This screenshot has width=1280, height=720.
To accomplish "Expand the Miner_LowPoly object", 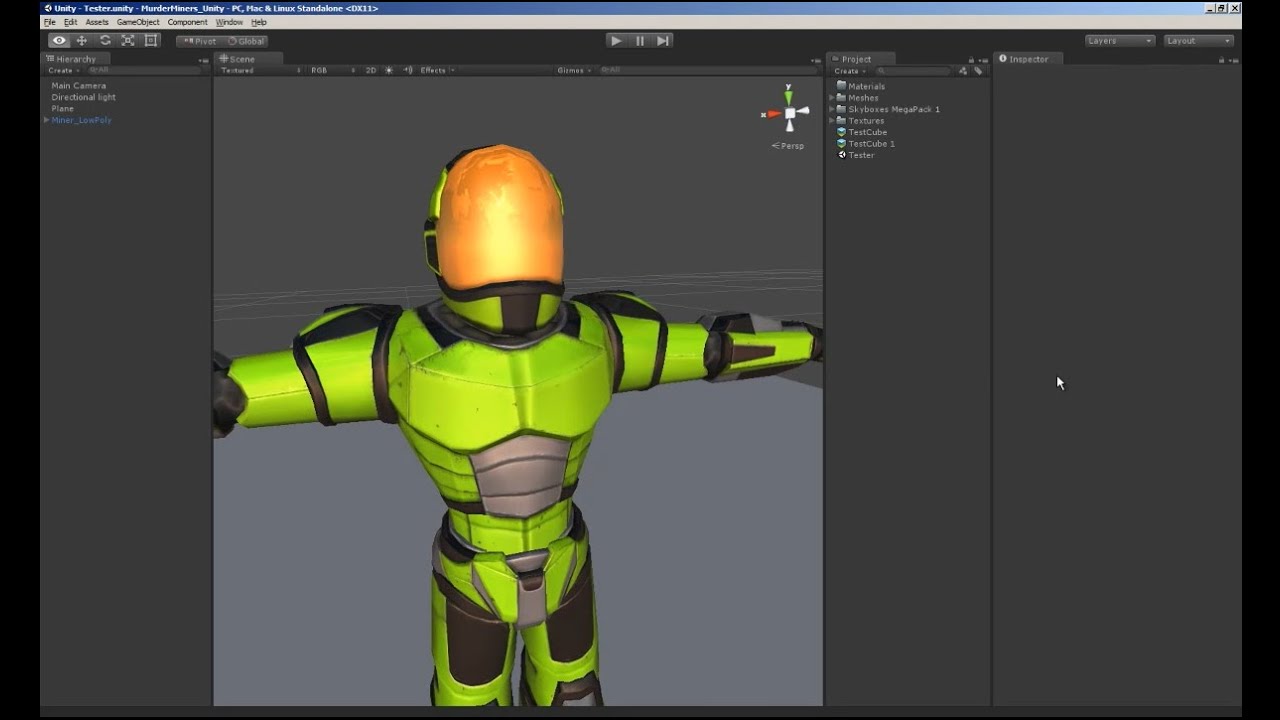I will tap(46, 120).
